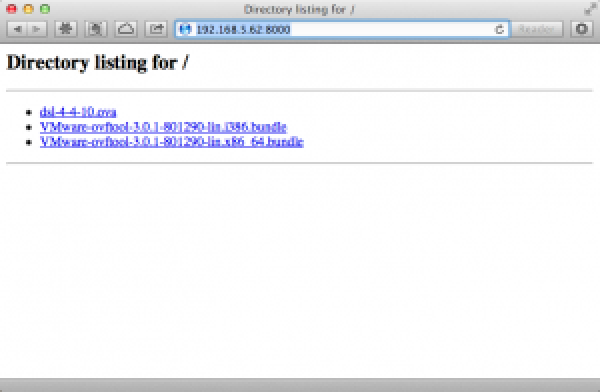600x392 pixels.
Task: Enter full screen with the top-right arrows icon
Action: tap(590, 9)
